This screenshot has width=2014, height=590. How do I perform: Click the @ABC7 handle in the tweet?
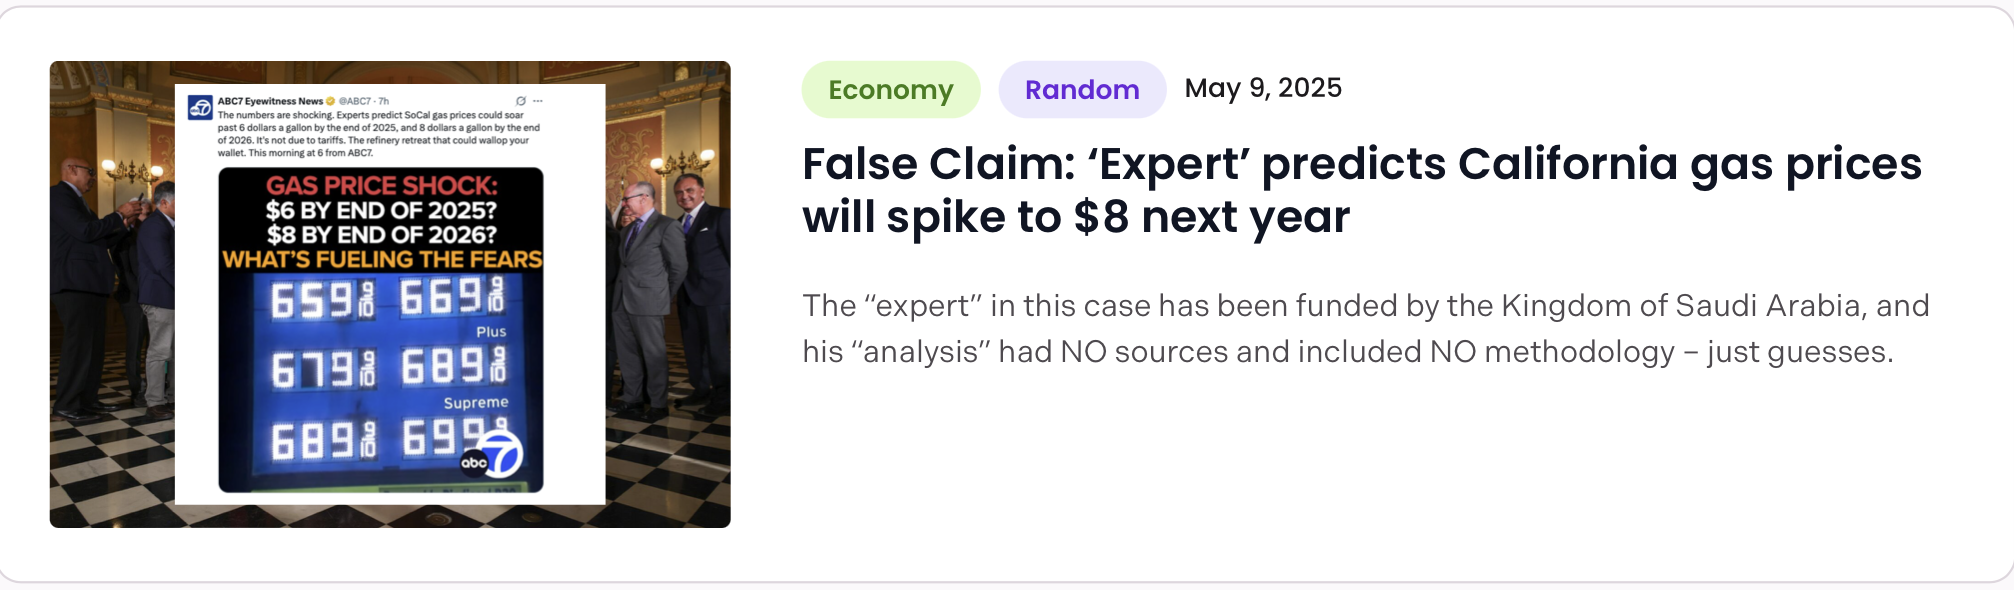point(355,101)
